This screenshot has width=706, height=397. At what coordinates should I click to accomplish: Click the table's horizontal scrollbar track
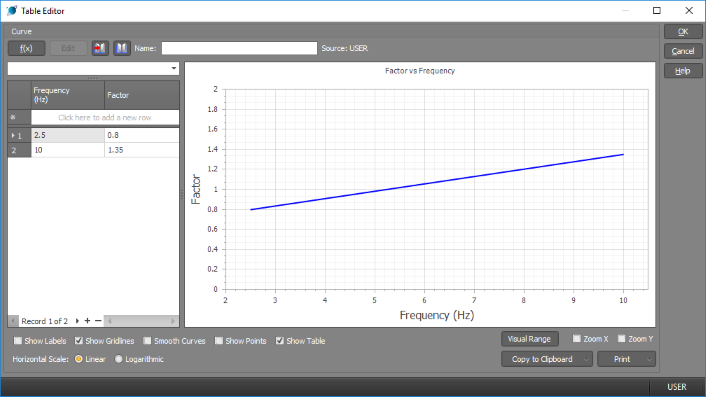(x=141, y=321)
